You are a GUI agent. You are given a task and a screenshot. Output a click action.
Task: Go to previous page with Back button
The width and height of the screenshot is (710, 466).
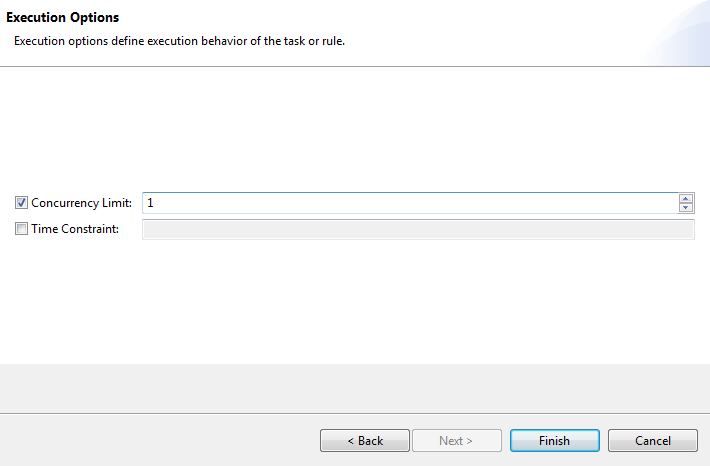click(x=365, y=441)
